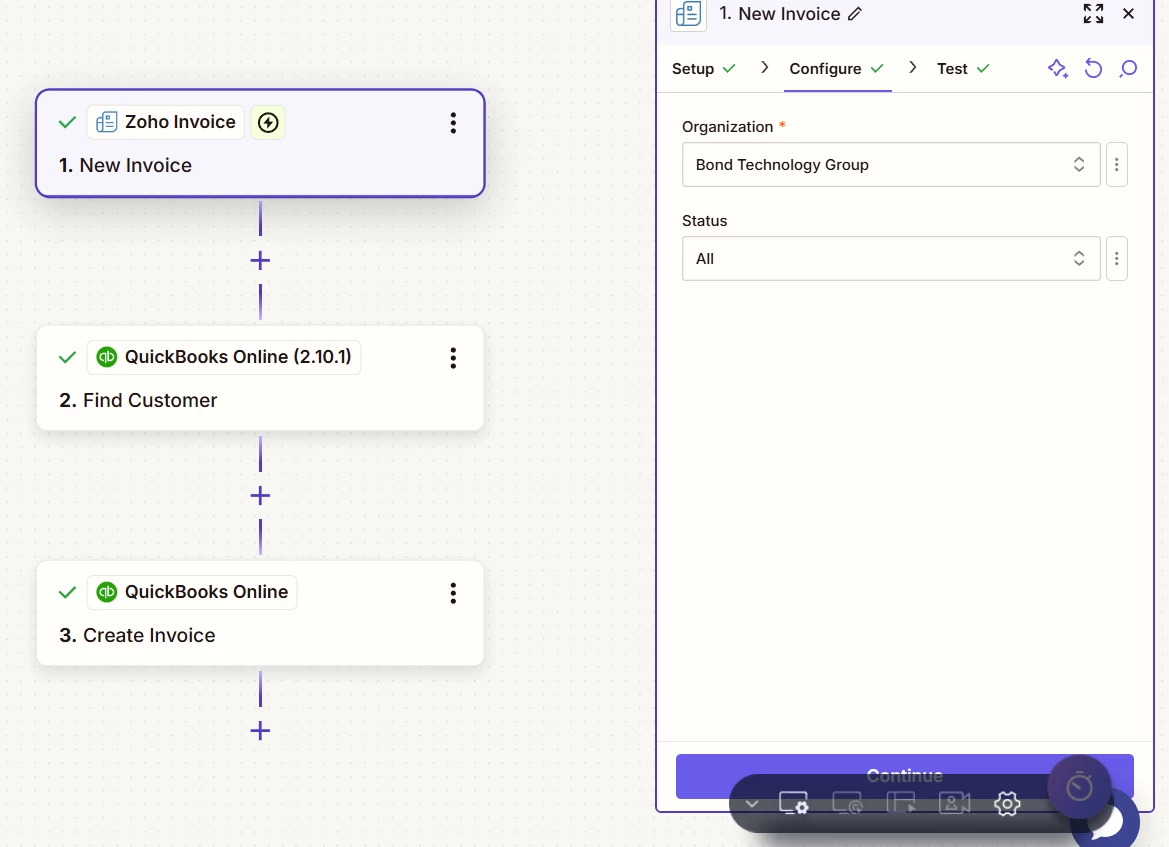This screenshot has height=847, width=1169.
Task: Open the three-dot options beside the Organization field
Action: pyautogui.click(x=1116, y=165)
